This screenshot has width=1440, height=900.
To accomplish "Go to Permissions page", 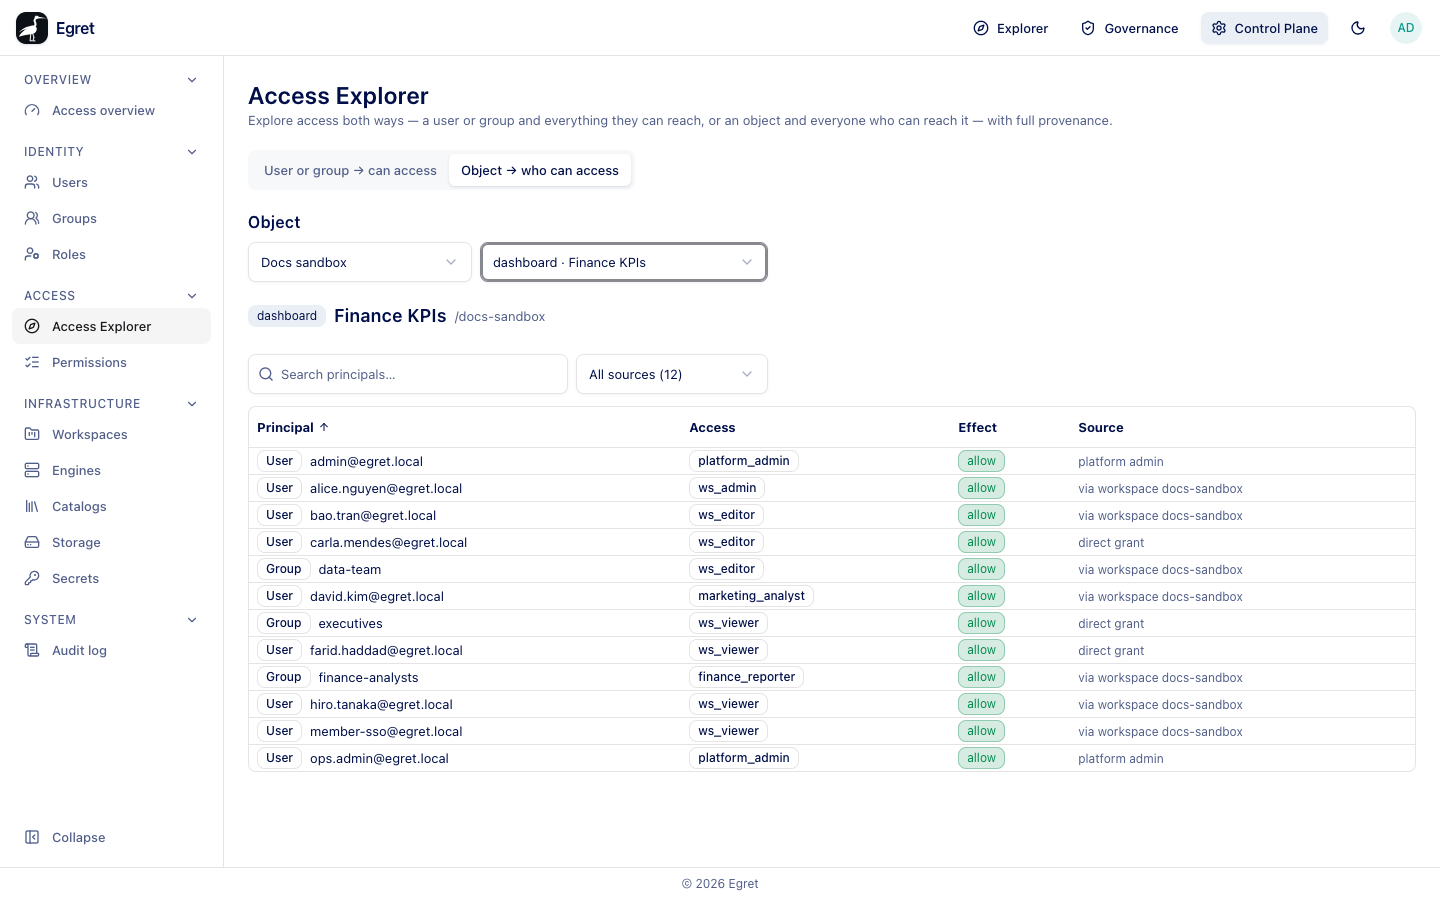I will [x=112, y=363].
